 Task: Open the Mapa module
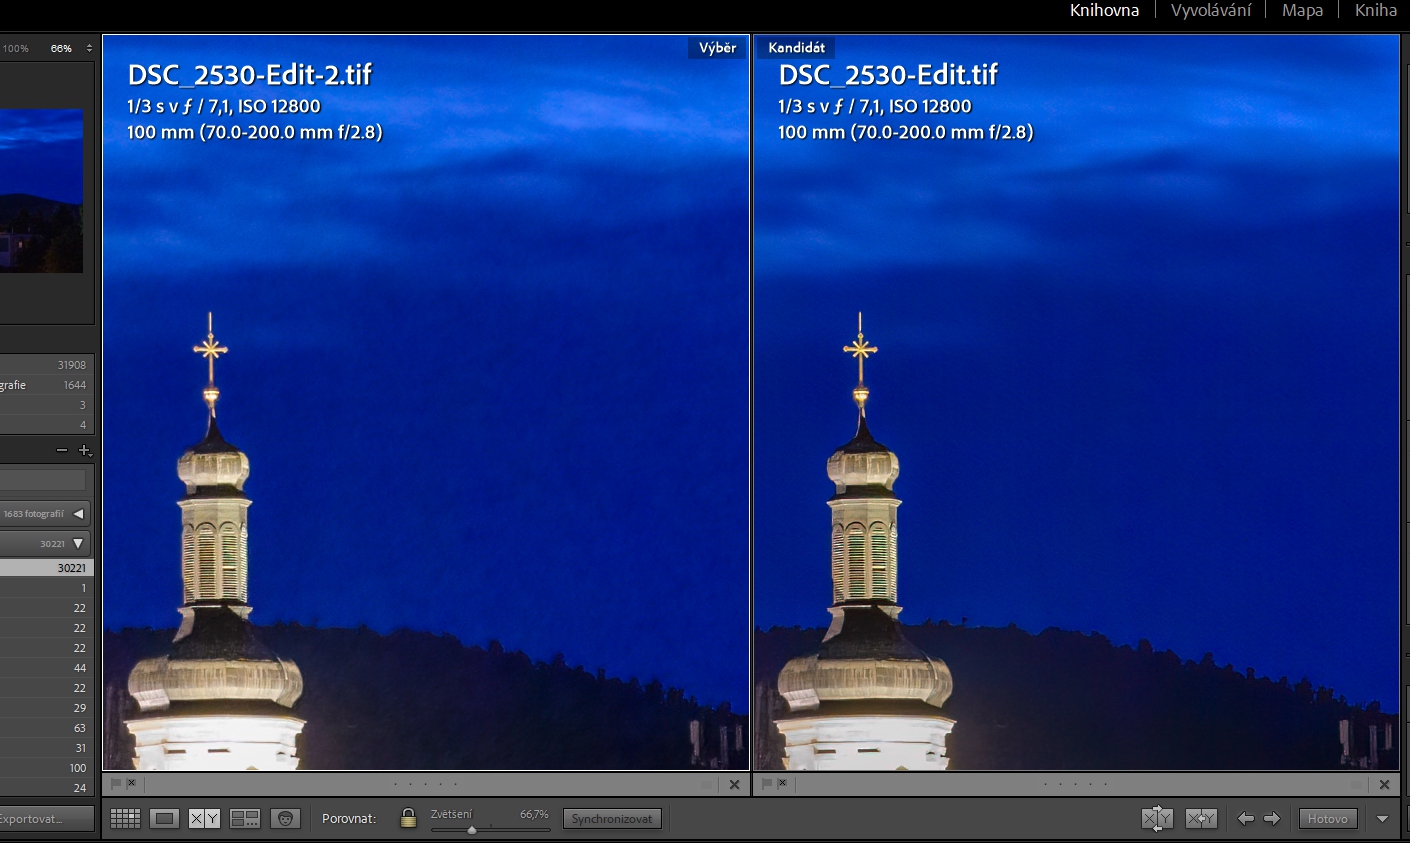click(1302, 10)
